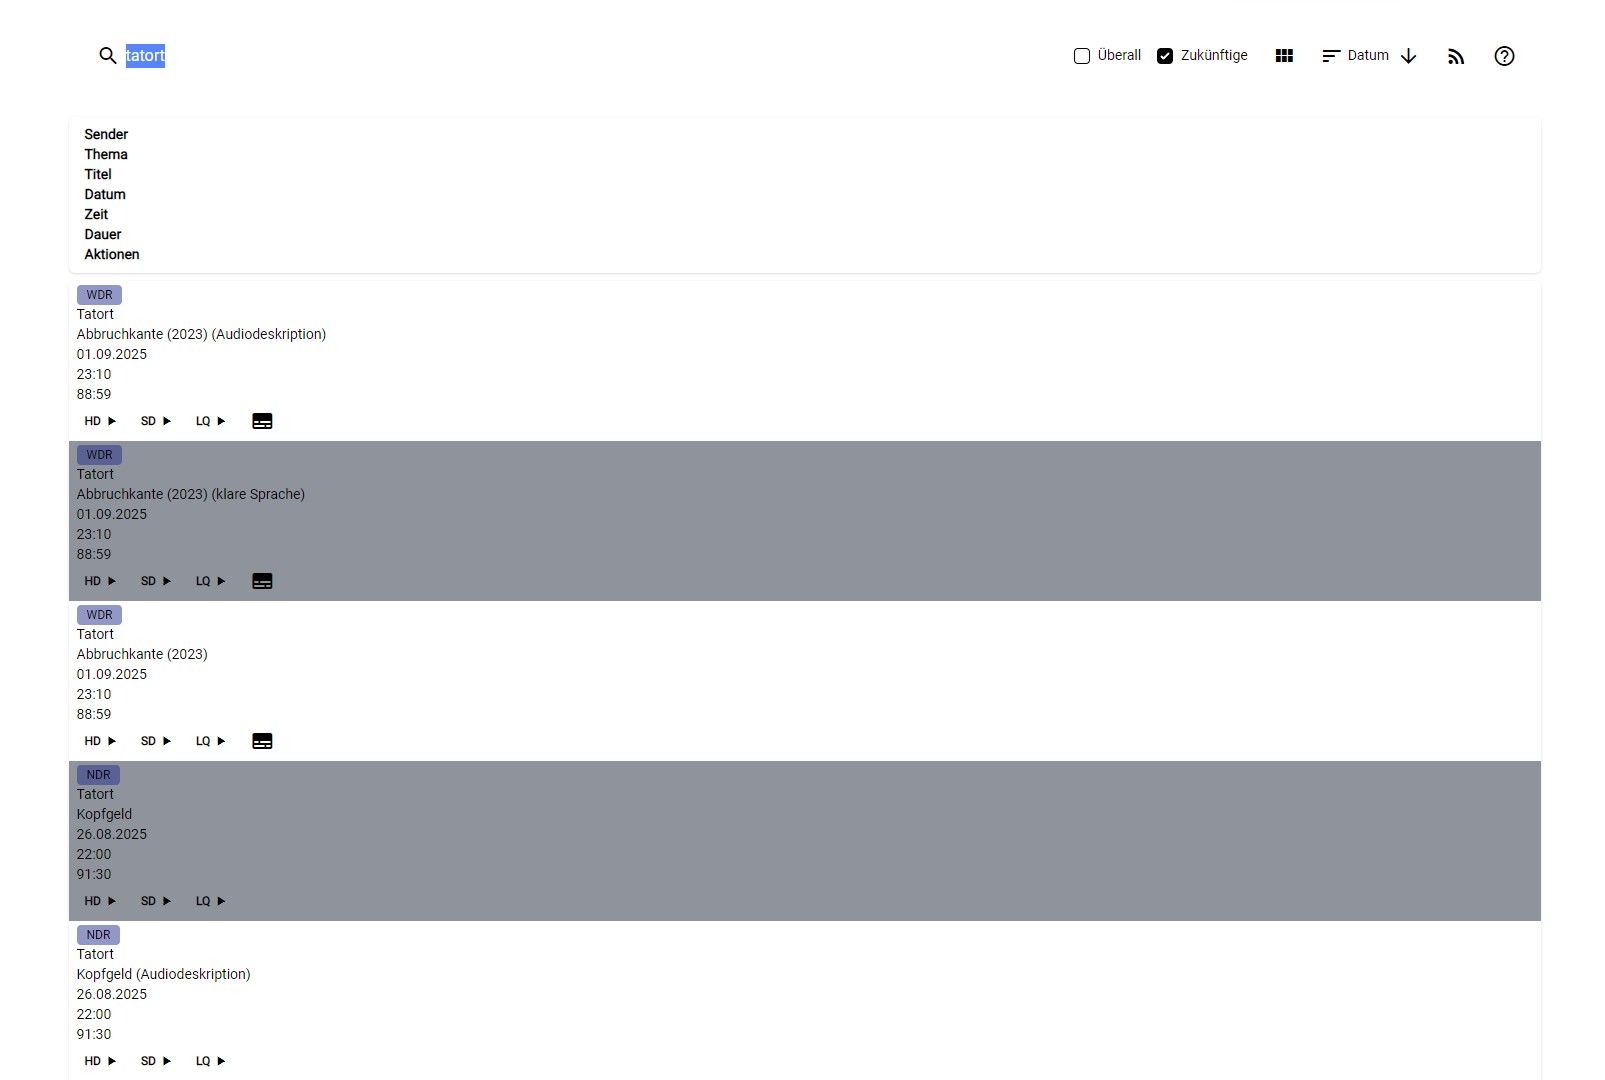Uncheck the Zukünftige checkbox
1605x1080 pixels.
1165,56
